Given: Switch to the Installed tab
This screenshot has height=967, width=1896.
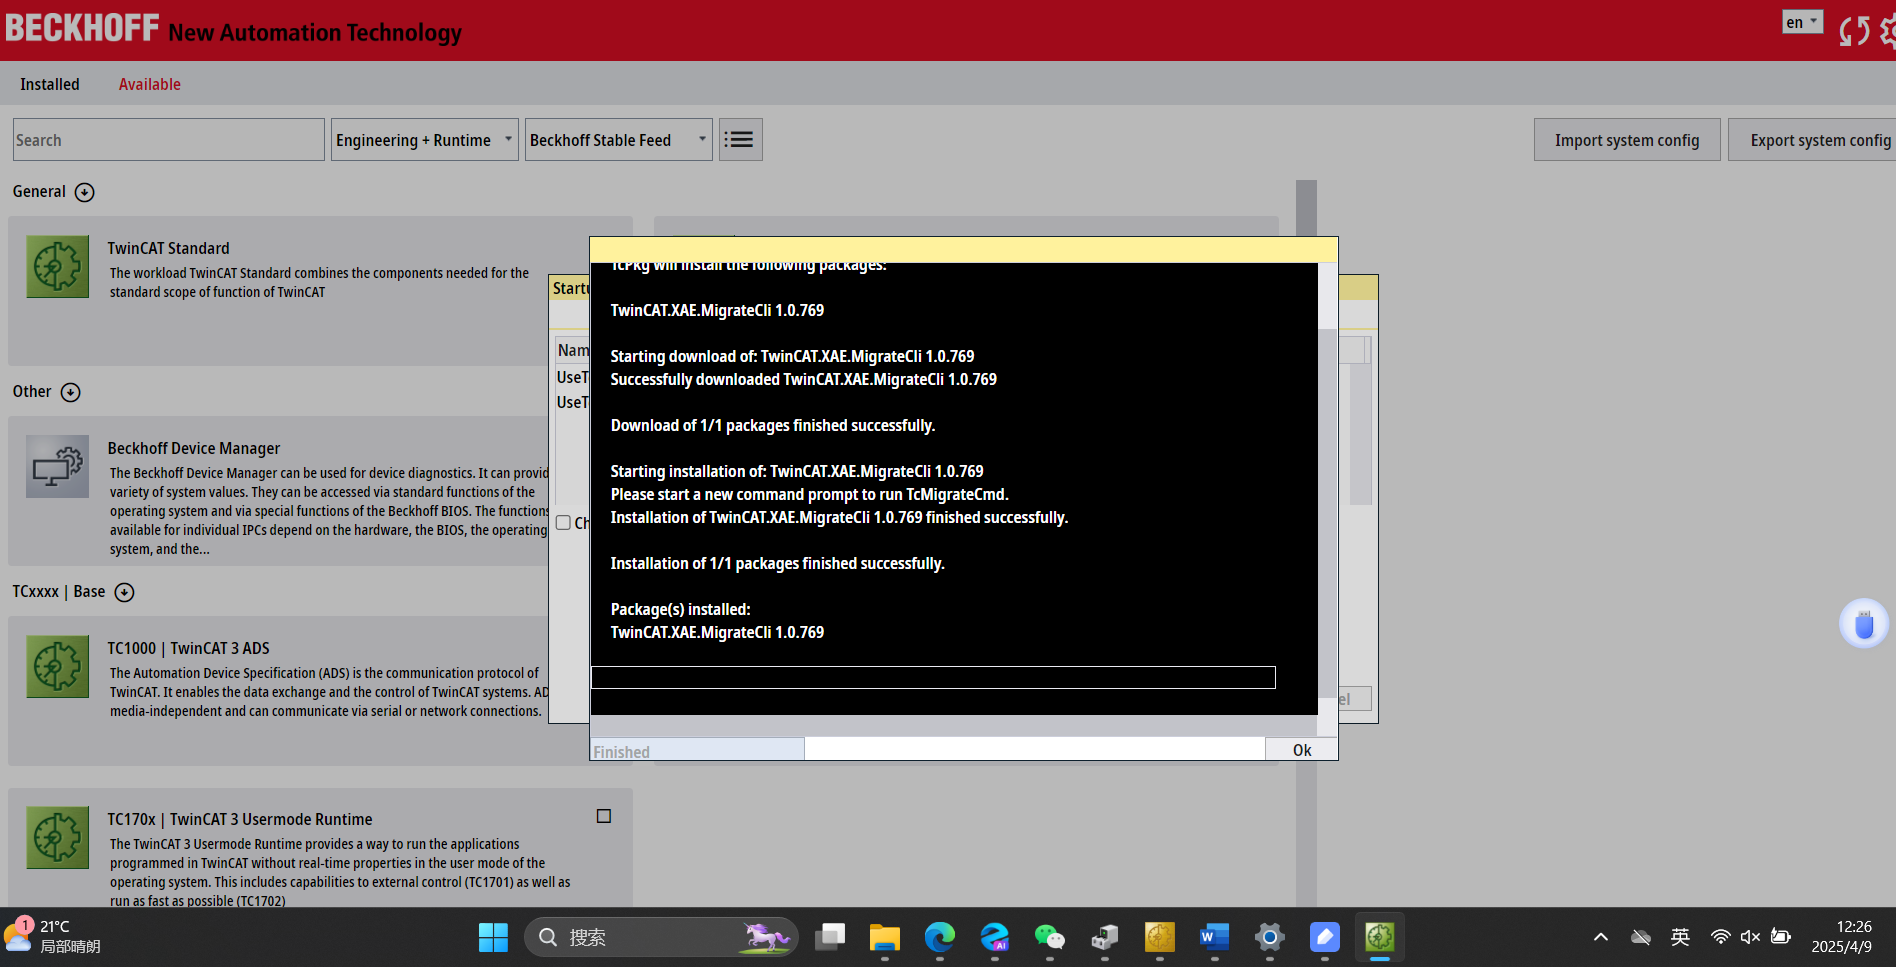Looking at the screenshot, I should [50, 84].
